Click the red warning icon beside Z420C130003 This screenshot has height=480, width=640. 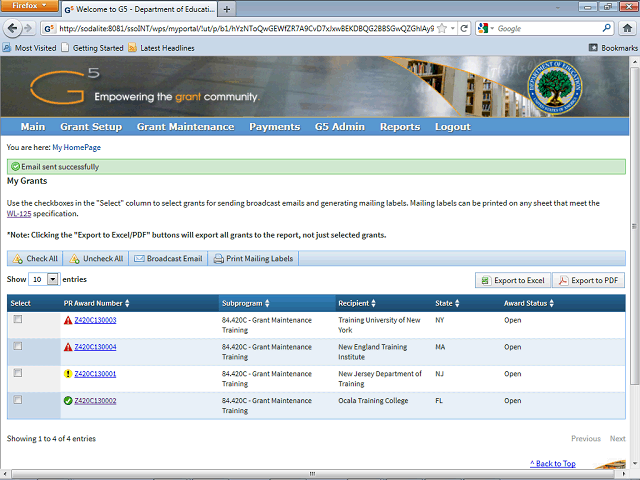[68, 320]
